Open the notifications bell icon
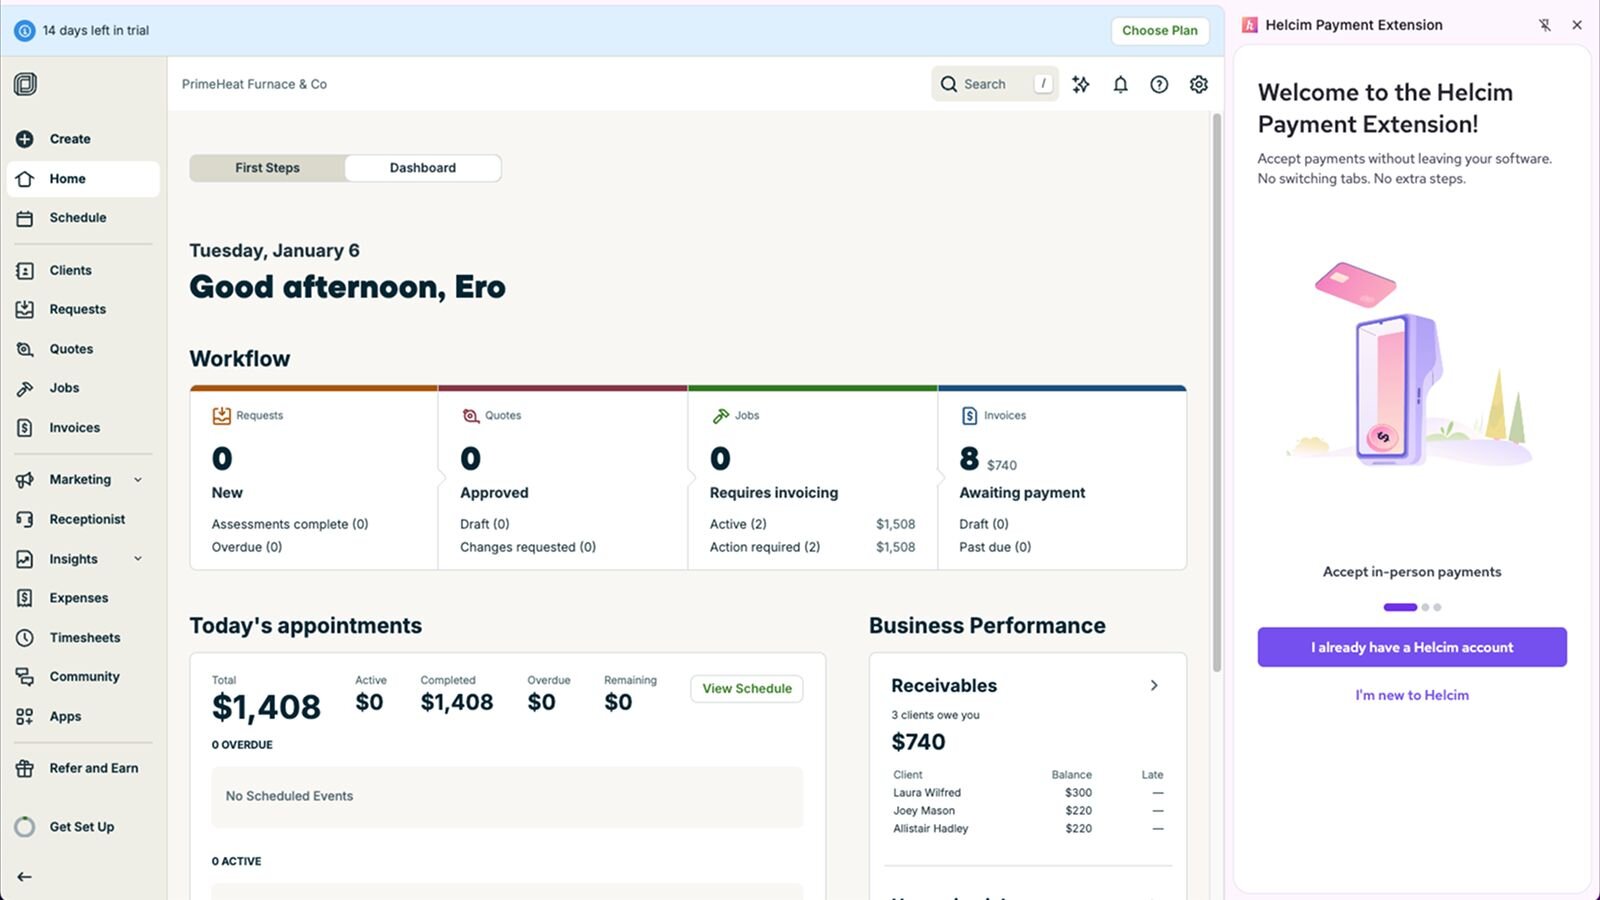The image size is (1600, 900). pyautogui.click(x=1120, y=85)
